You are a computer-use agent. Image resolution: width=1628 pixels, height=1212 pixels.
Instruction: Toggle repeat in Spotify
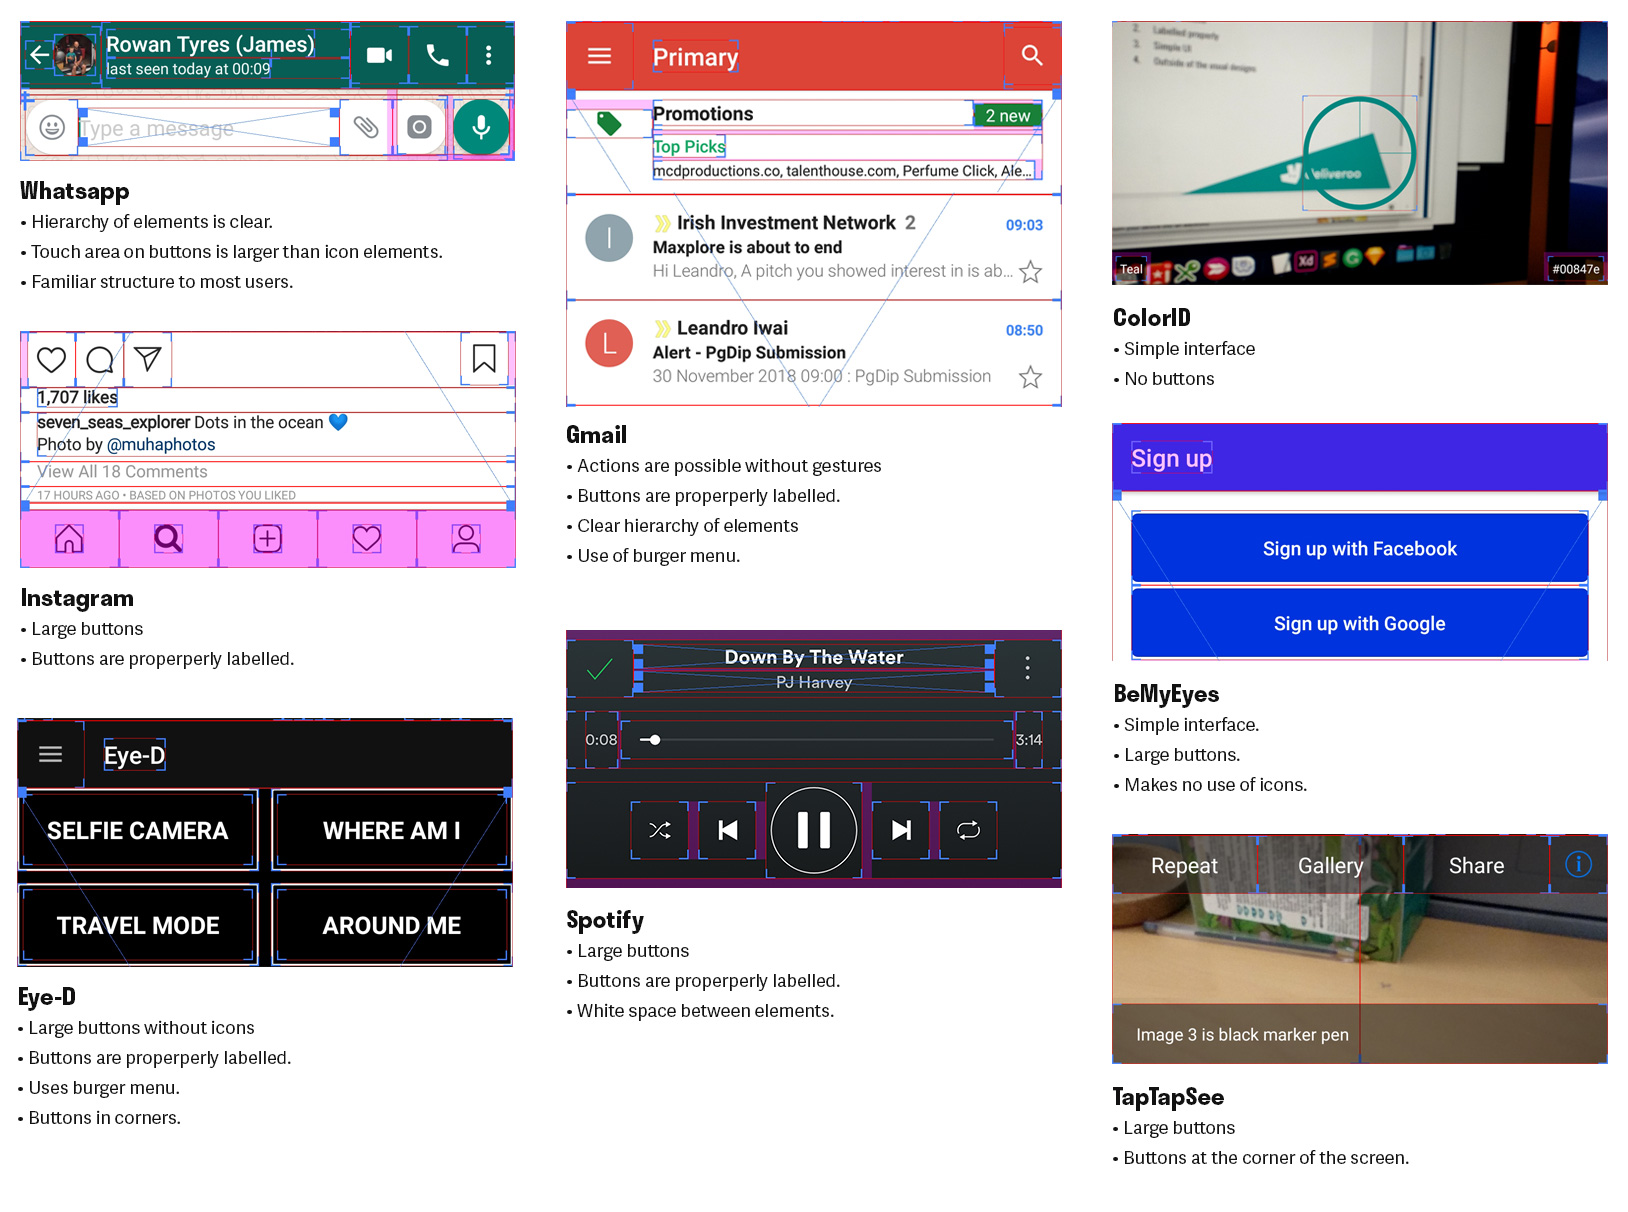pyautogui.click(x=968, y=830)
